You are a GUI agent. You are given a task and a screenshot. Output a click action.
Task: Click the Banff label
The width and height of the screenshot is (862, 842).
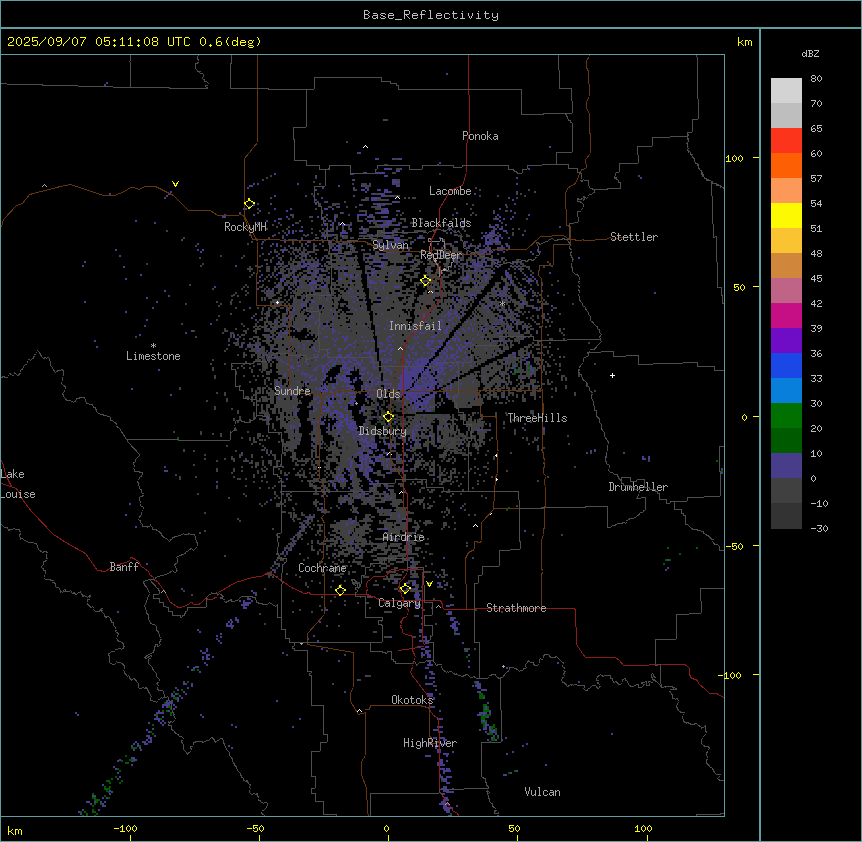(124, 567)
